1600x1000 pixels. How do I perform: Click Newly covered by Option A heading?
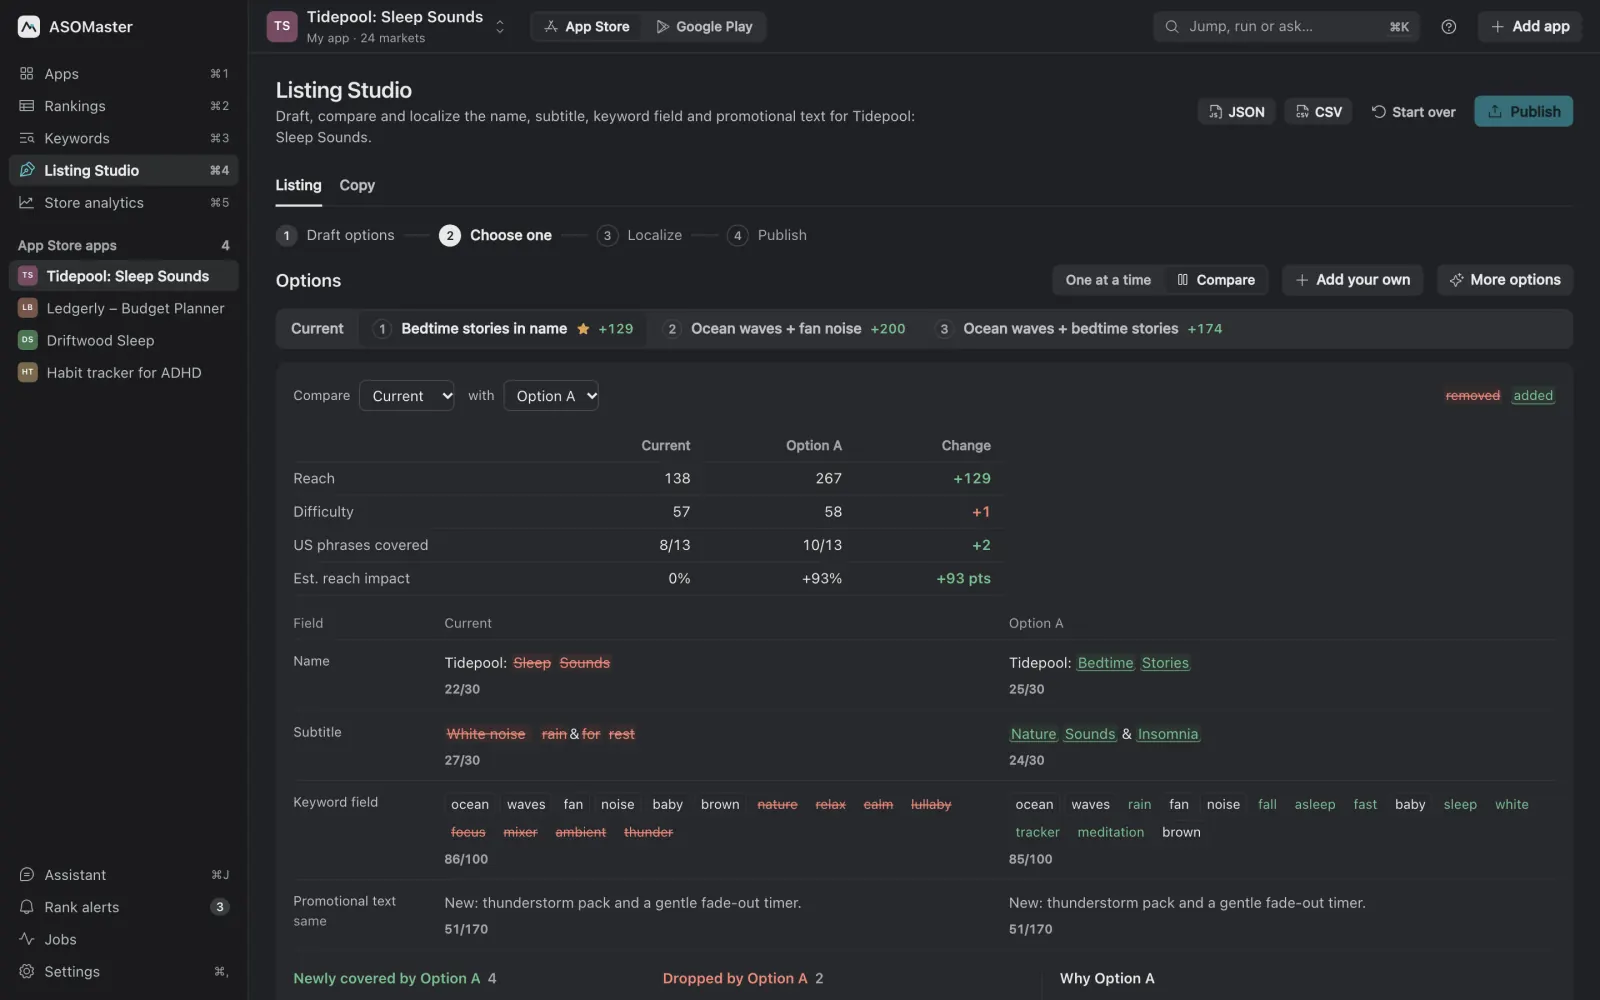point(386,979)
